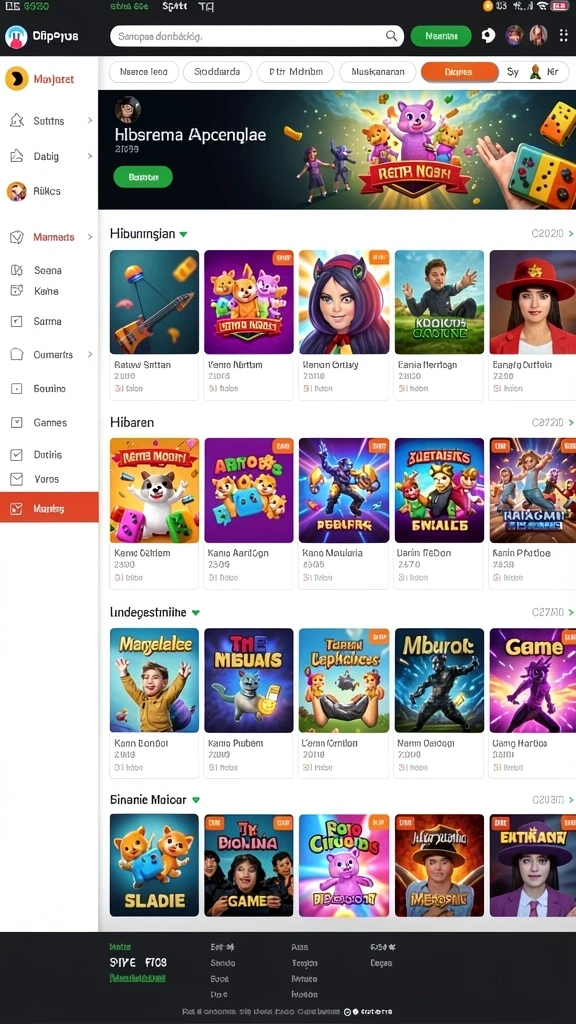This screenshot has height=1024, width=576.
Task: Click the green underlined link in footer
Action: point(137,978)
